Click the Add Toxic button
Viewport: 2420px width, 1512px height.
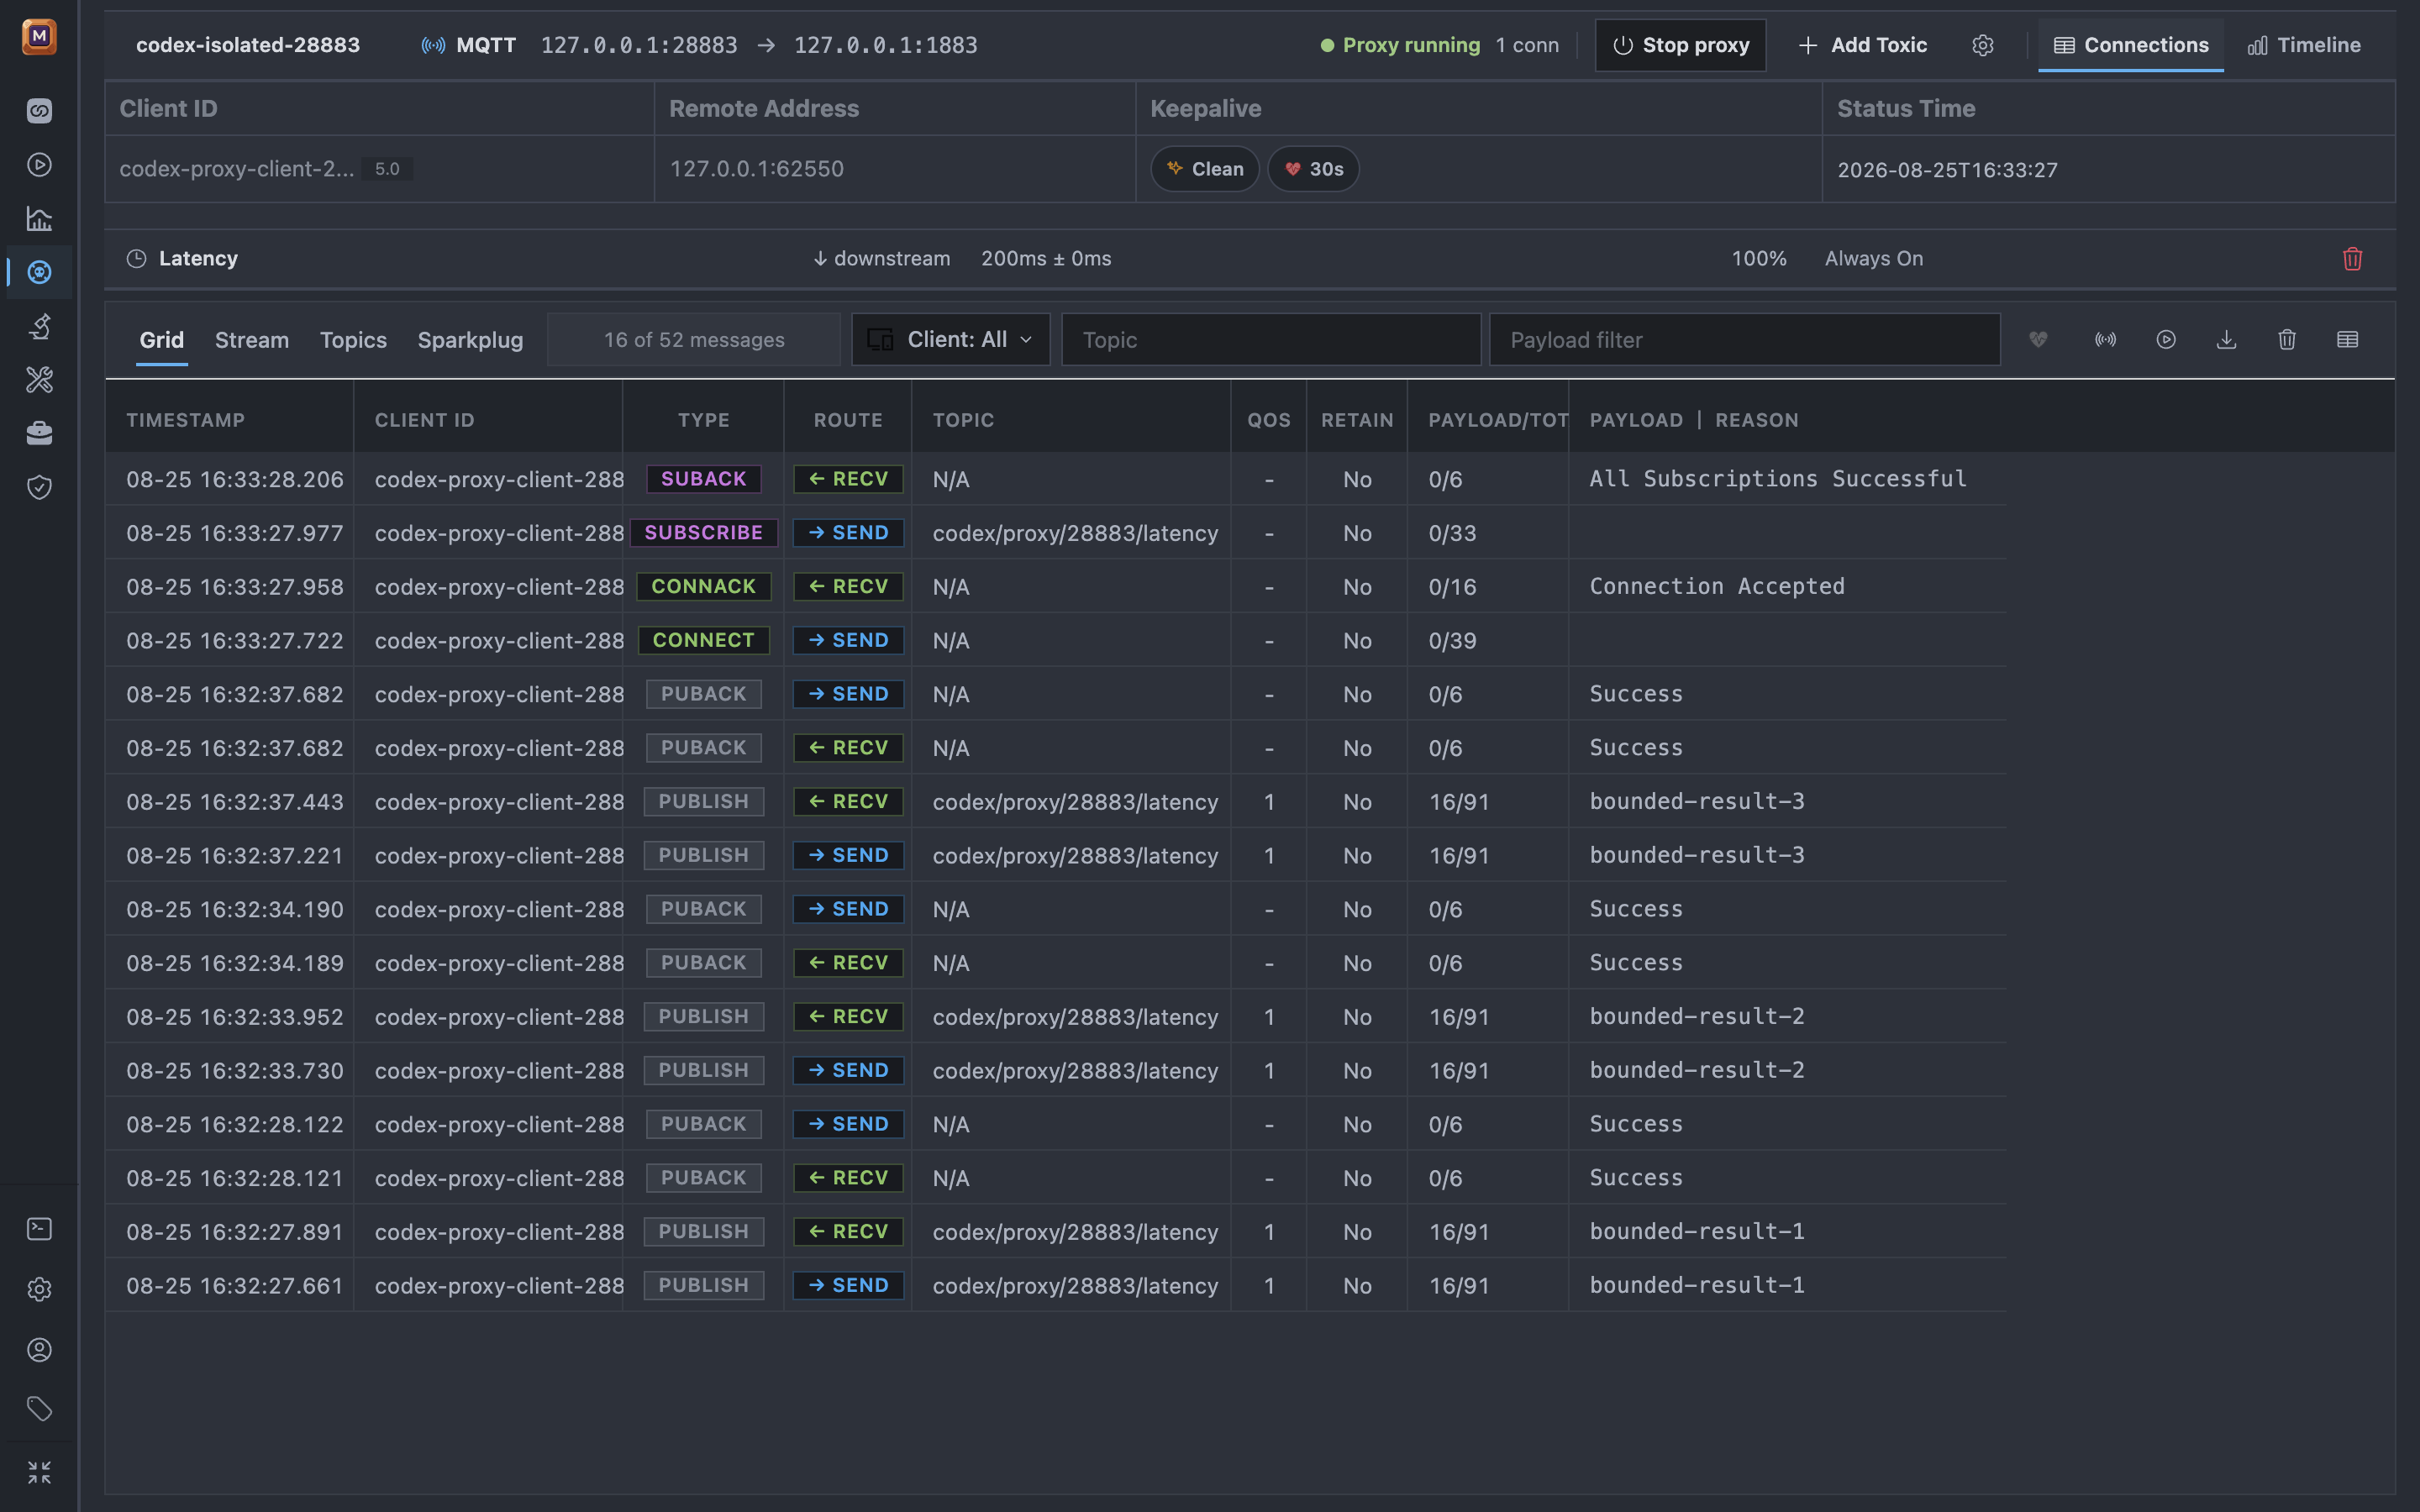click(x=1862, y=45)
